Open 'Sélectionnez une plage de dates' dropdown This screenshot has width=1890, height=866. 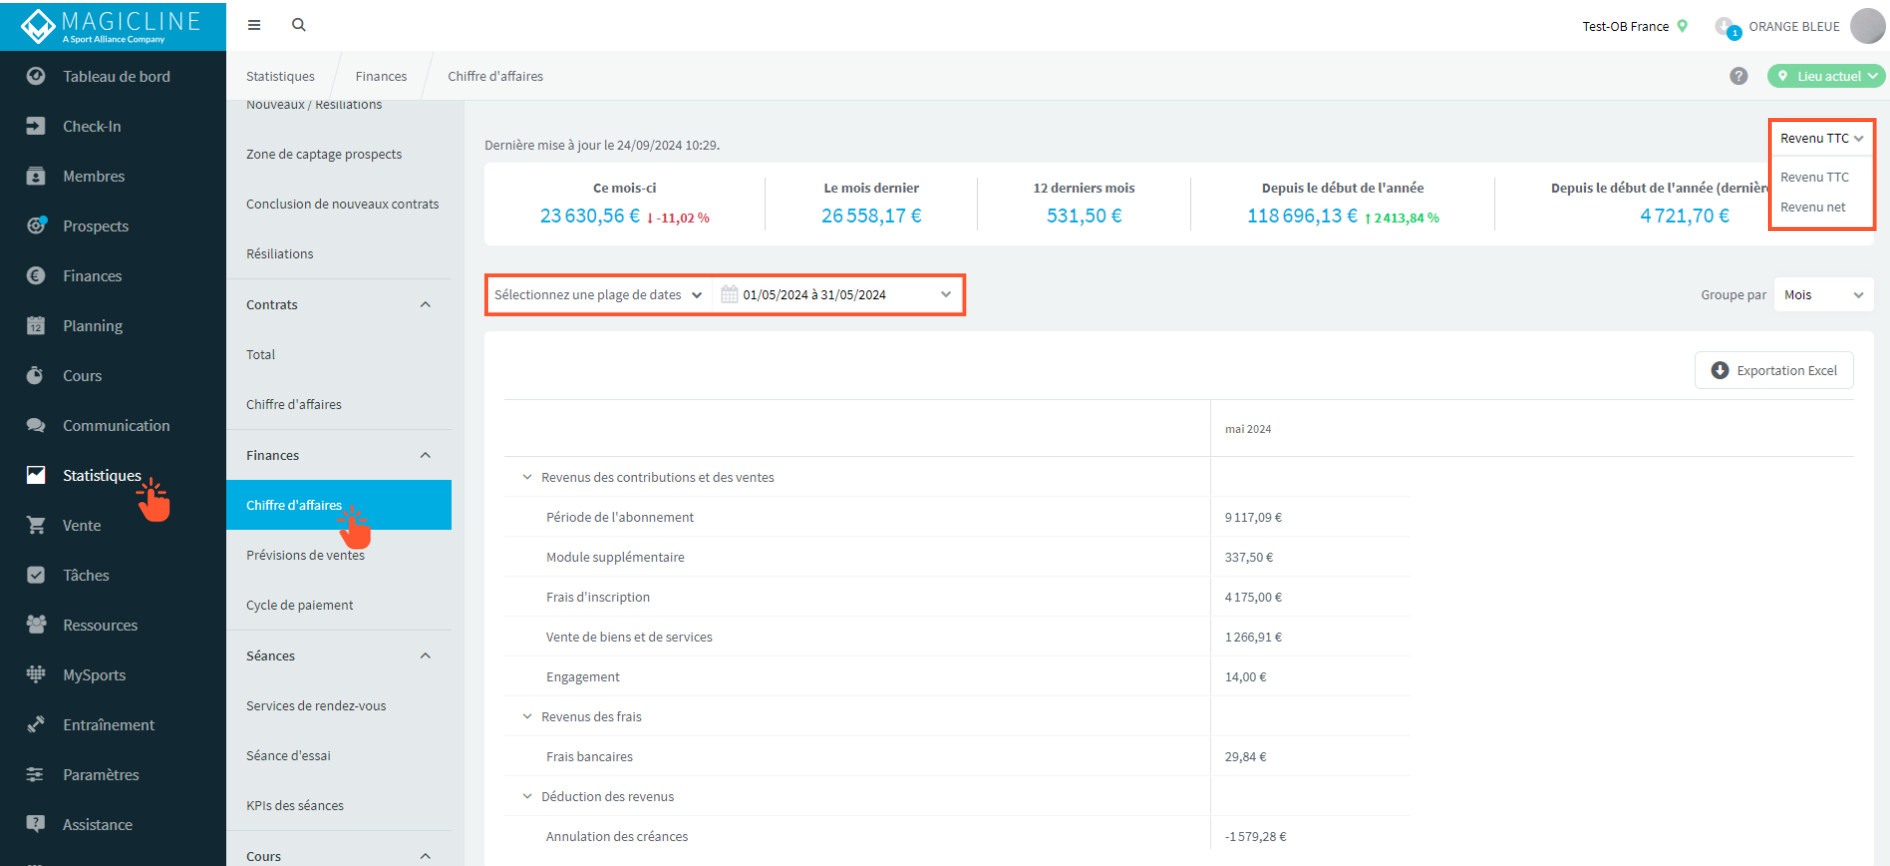coord(598,295)
